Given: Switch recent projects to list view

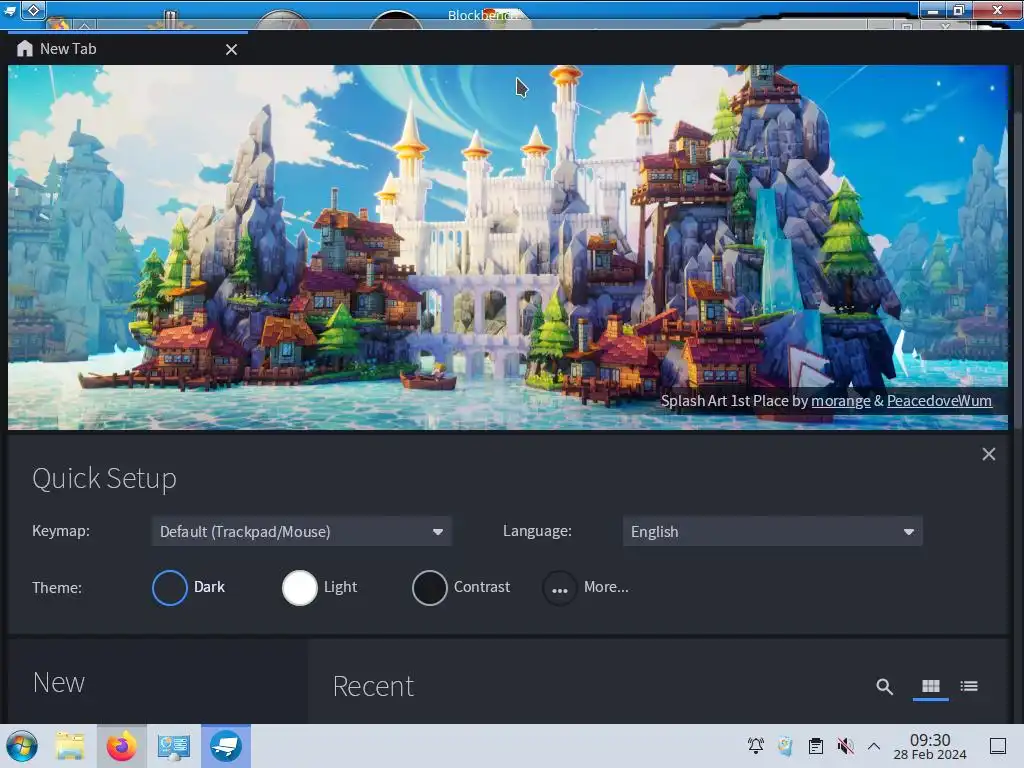Looking at the screenshot, I should [969, 686].
